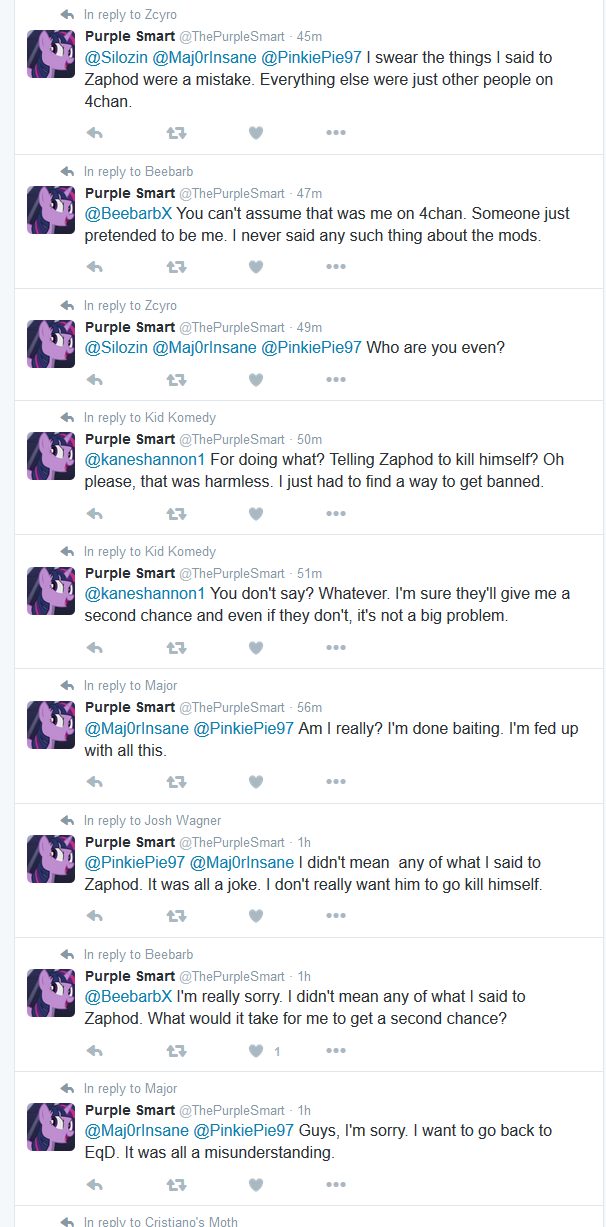Reply to the 45m tweet about 4chan

[96, 133]
